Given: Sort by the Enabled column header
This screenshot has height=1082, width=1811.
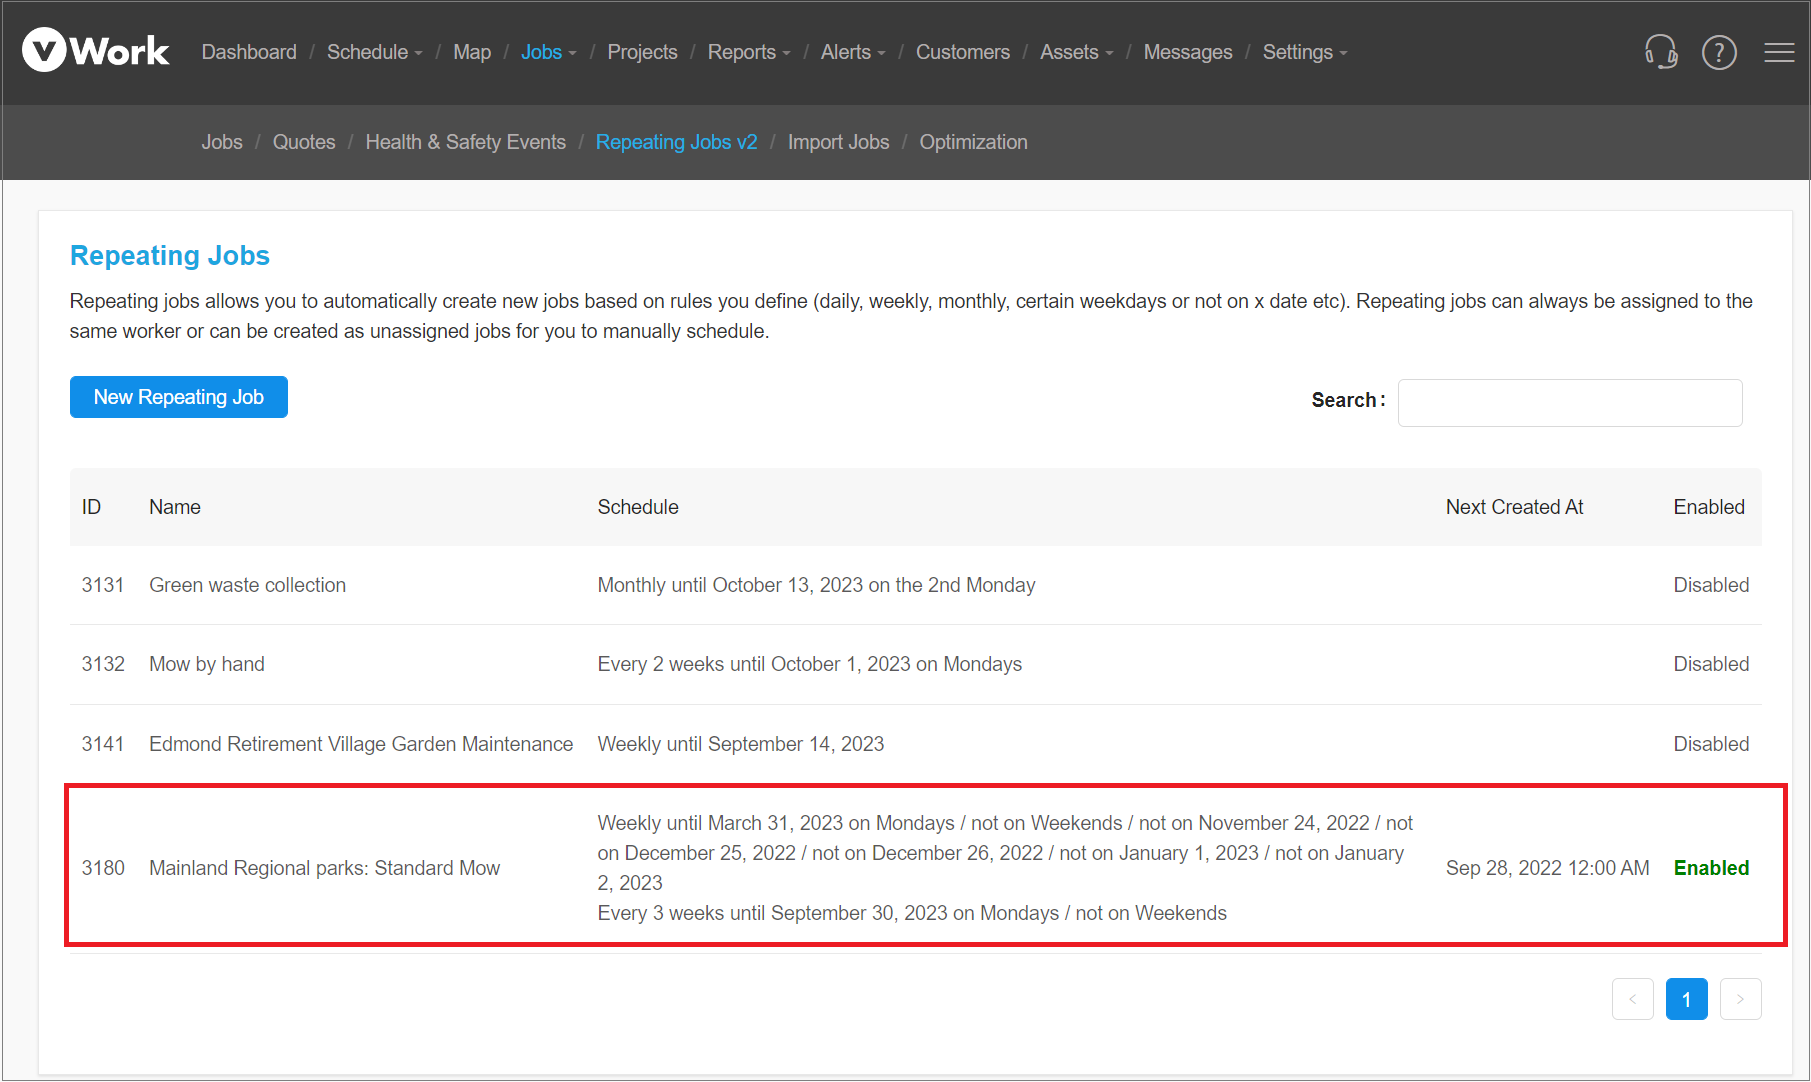Looking at the screenshot, I should pyautogui.click(x=1709, y=507).
